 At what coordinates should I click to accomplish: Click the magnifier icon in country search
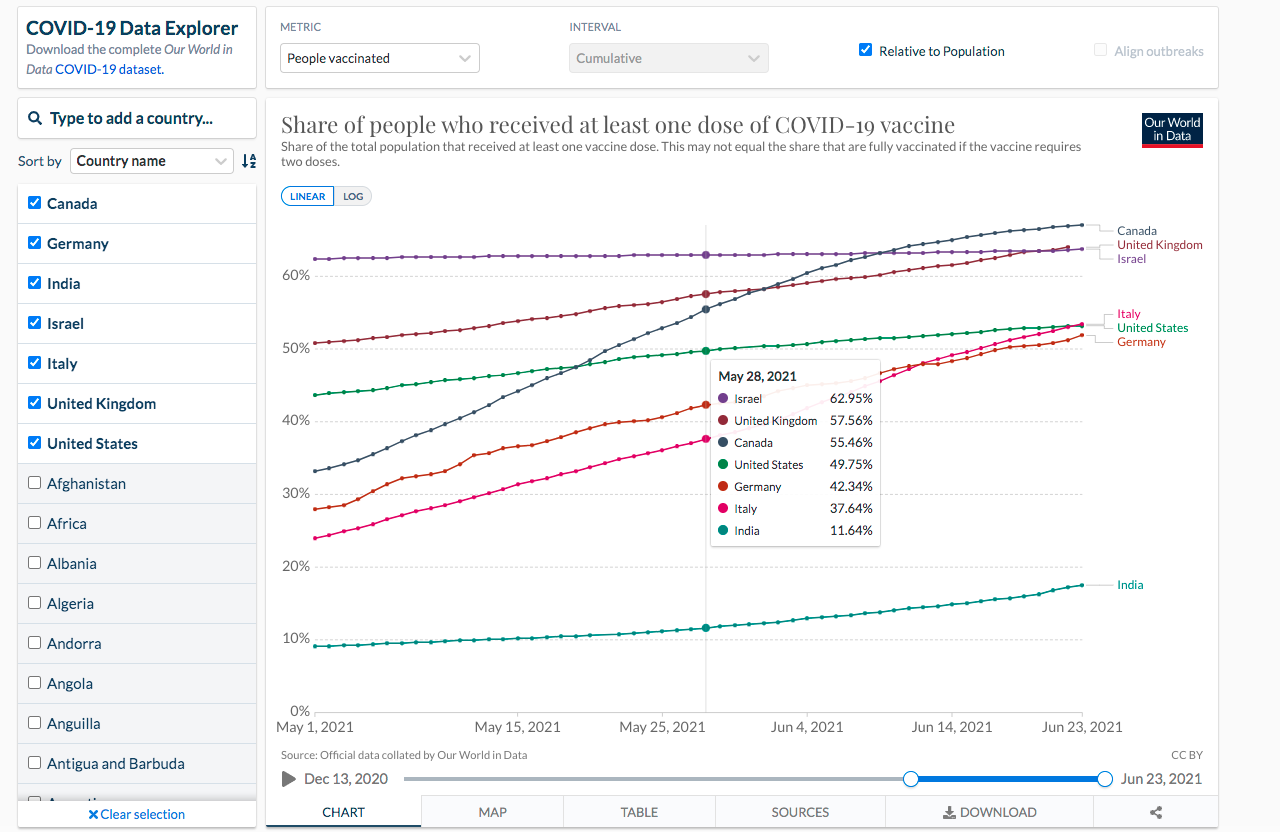click(x=35, y=118)
